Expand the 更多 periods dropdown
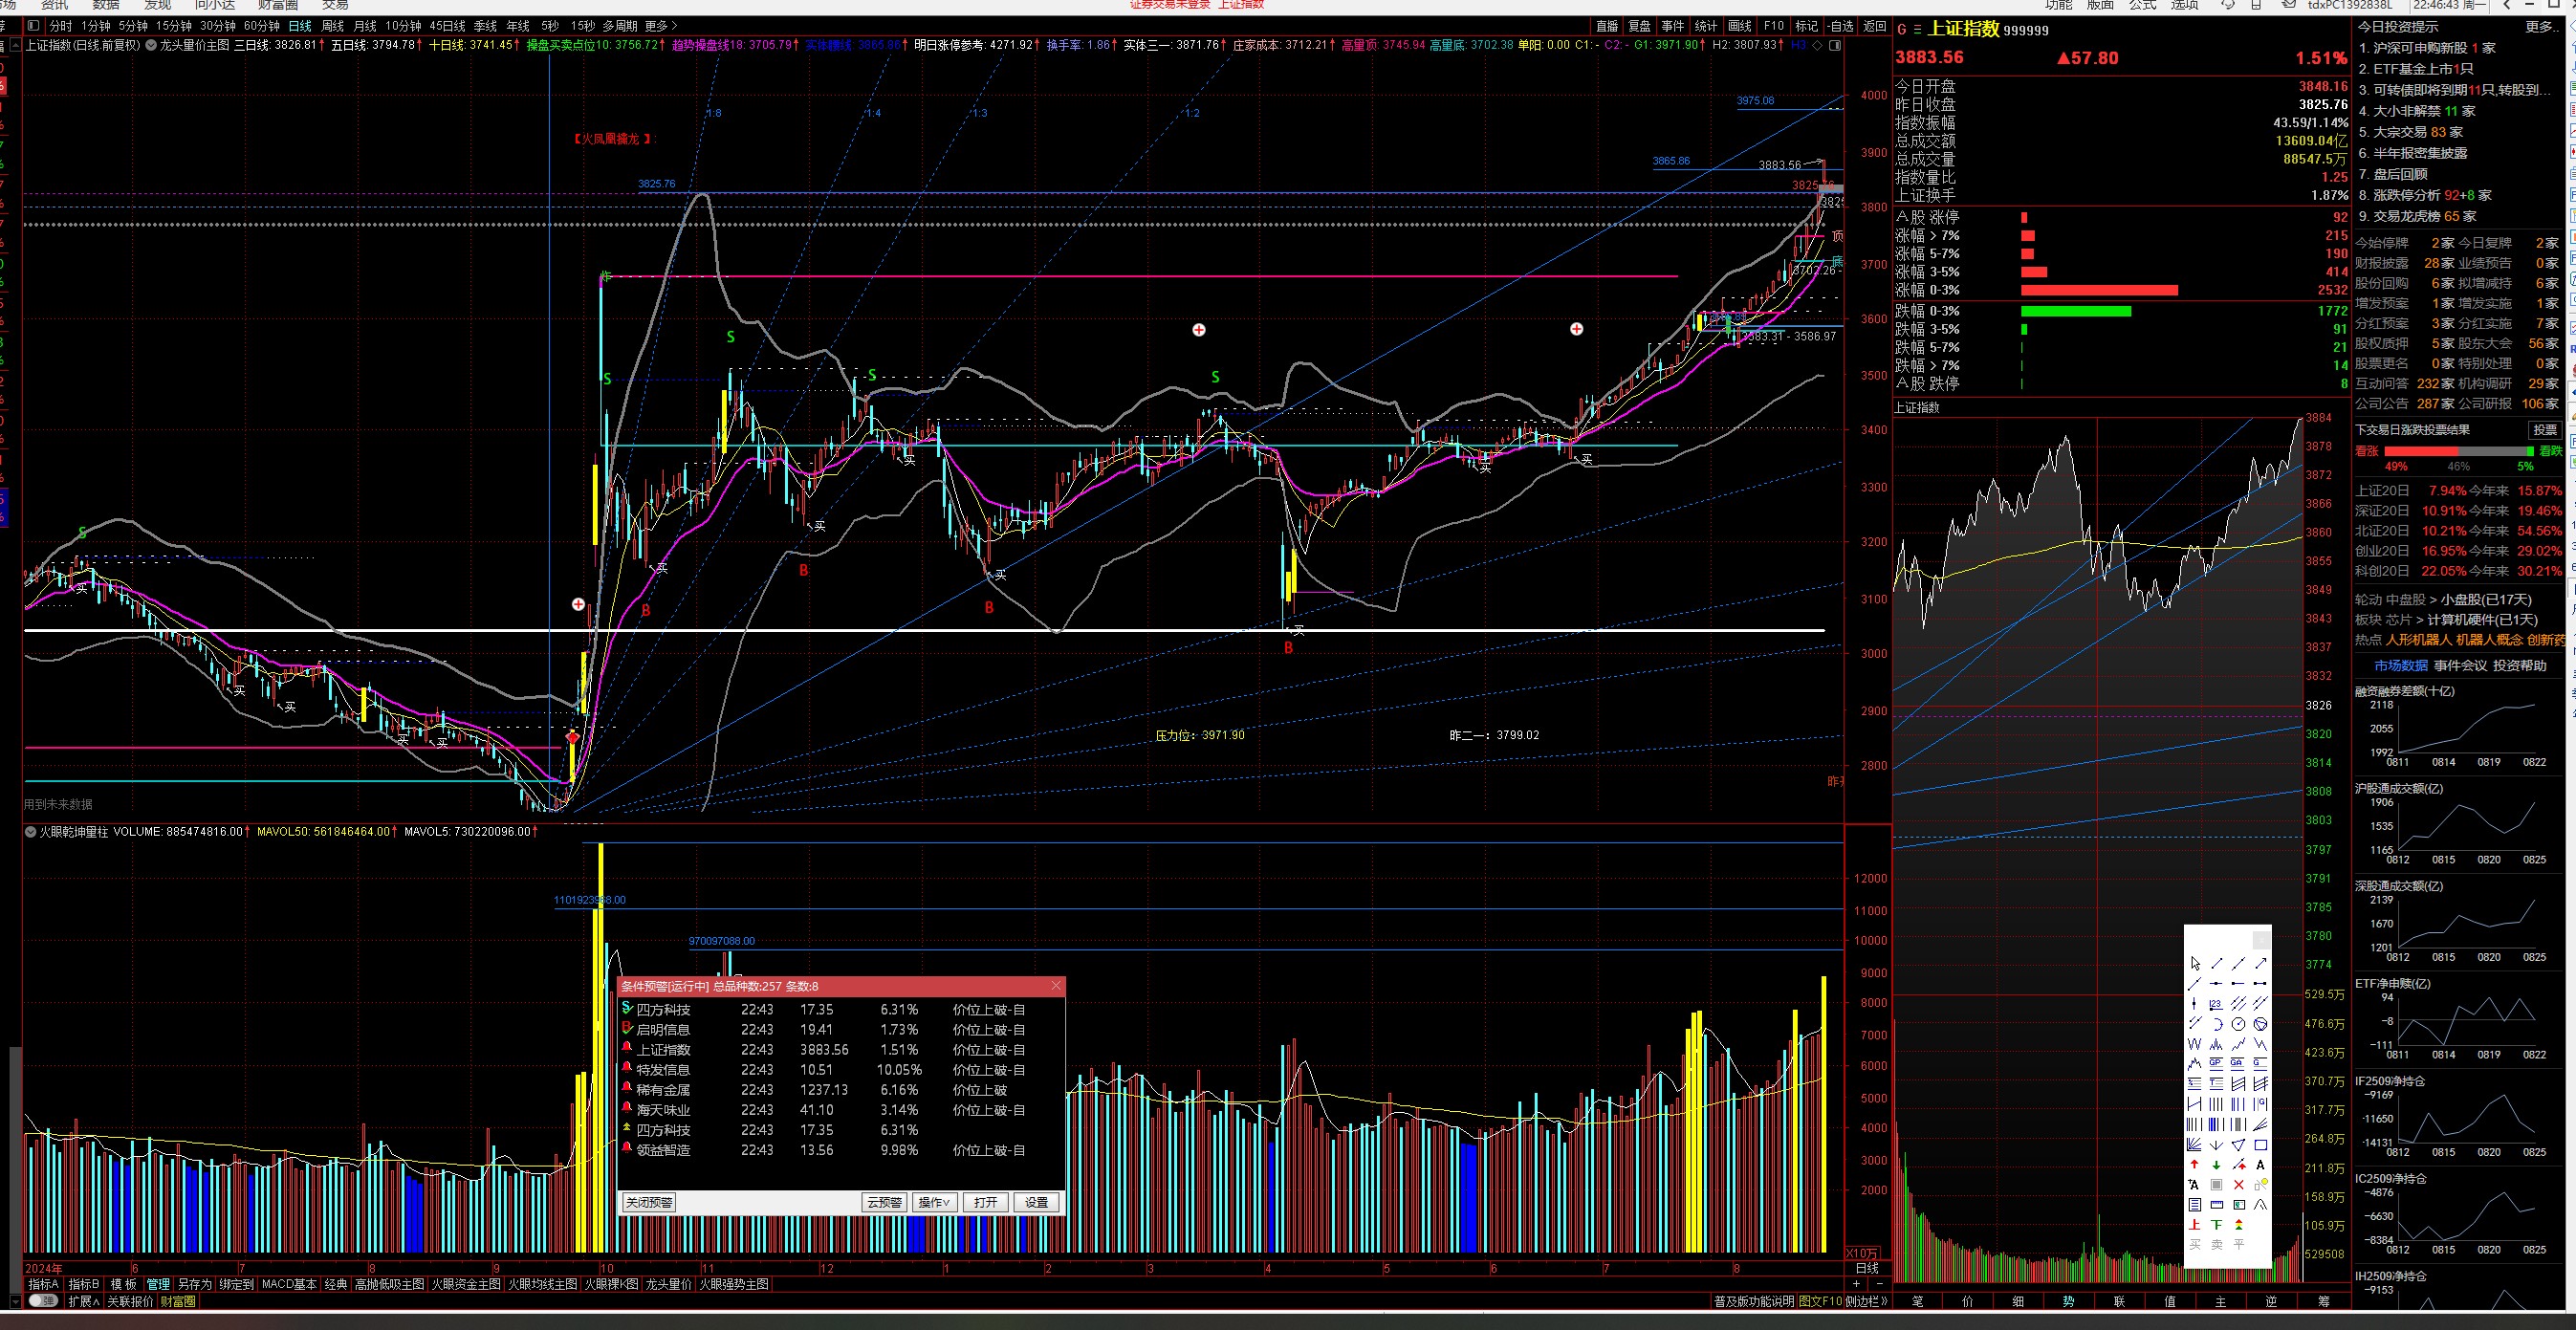The image size is (2576, 1330). [661, 26]
